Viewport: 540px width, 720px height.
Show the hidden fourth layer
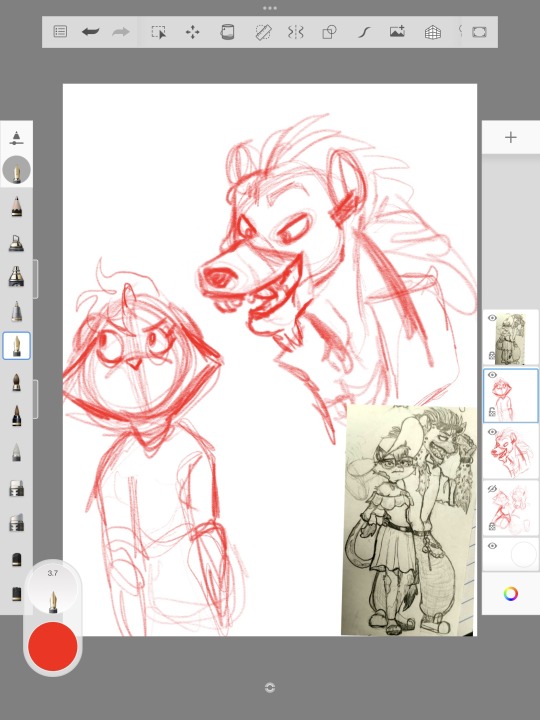pyautogui.click(x=492, y=489)
